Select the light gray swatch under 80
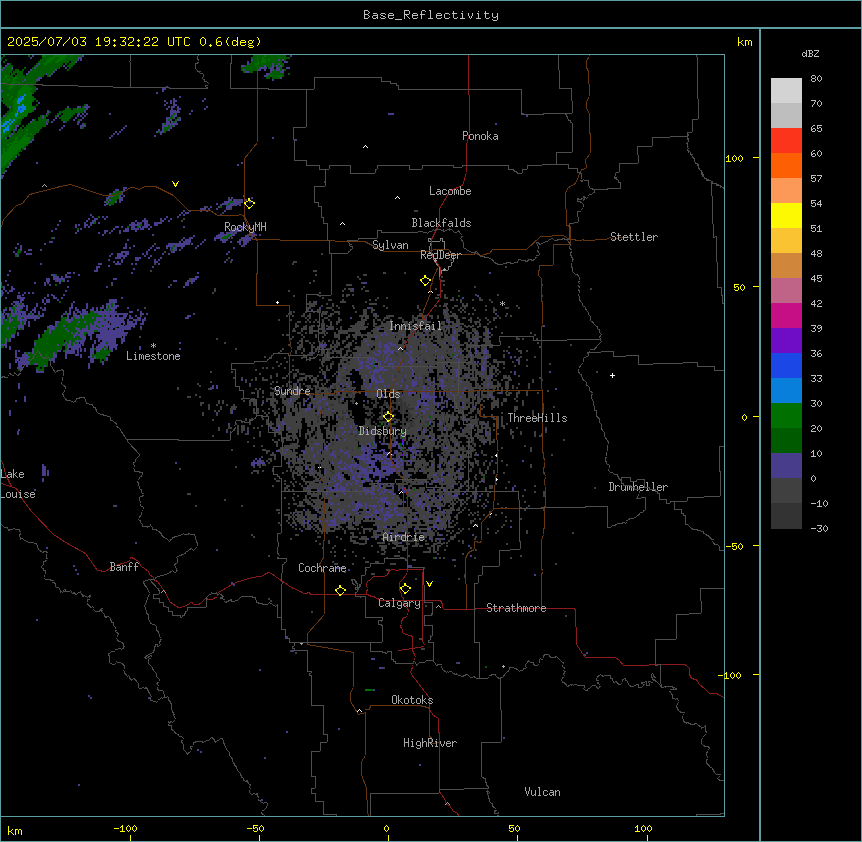This screenshot has height=842, width=862. (x=786, y=91)
